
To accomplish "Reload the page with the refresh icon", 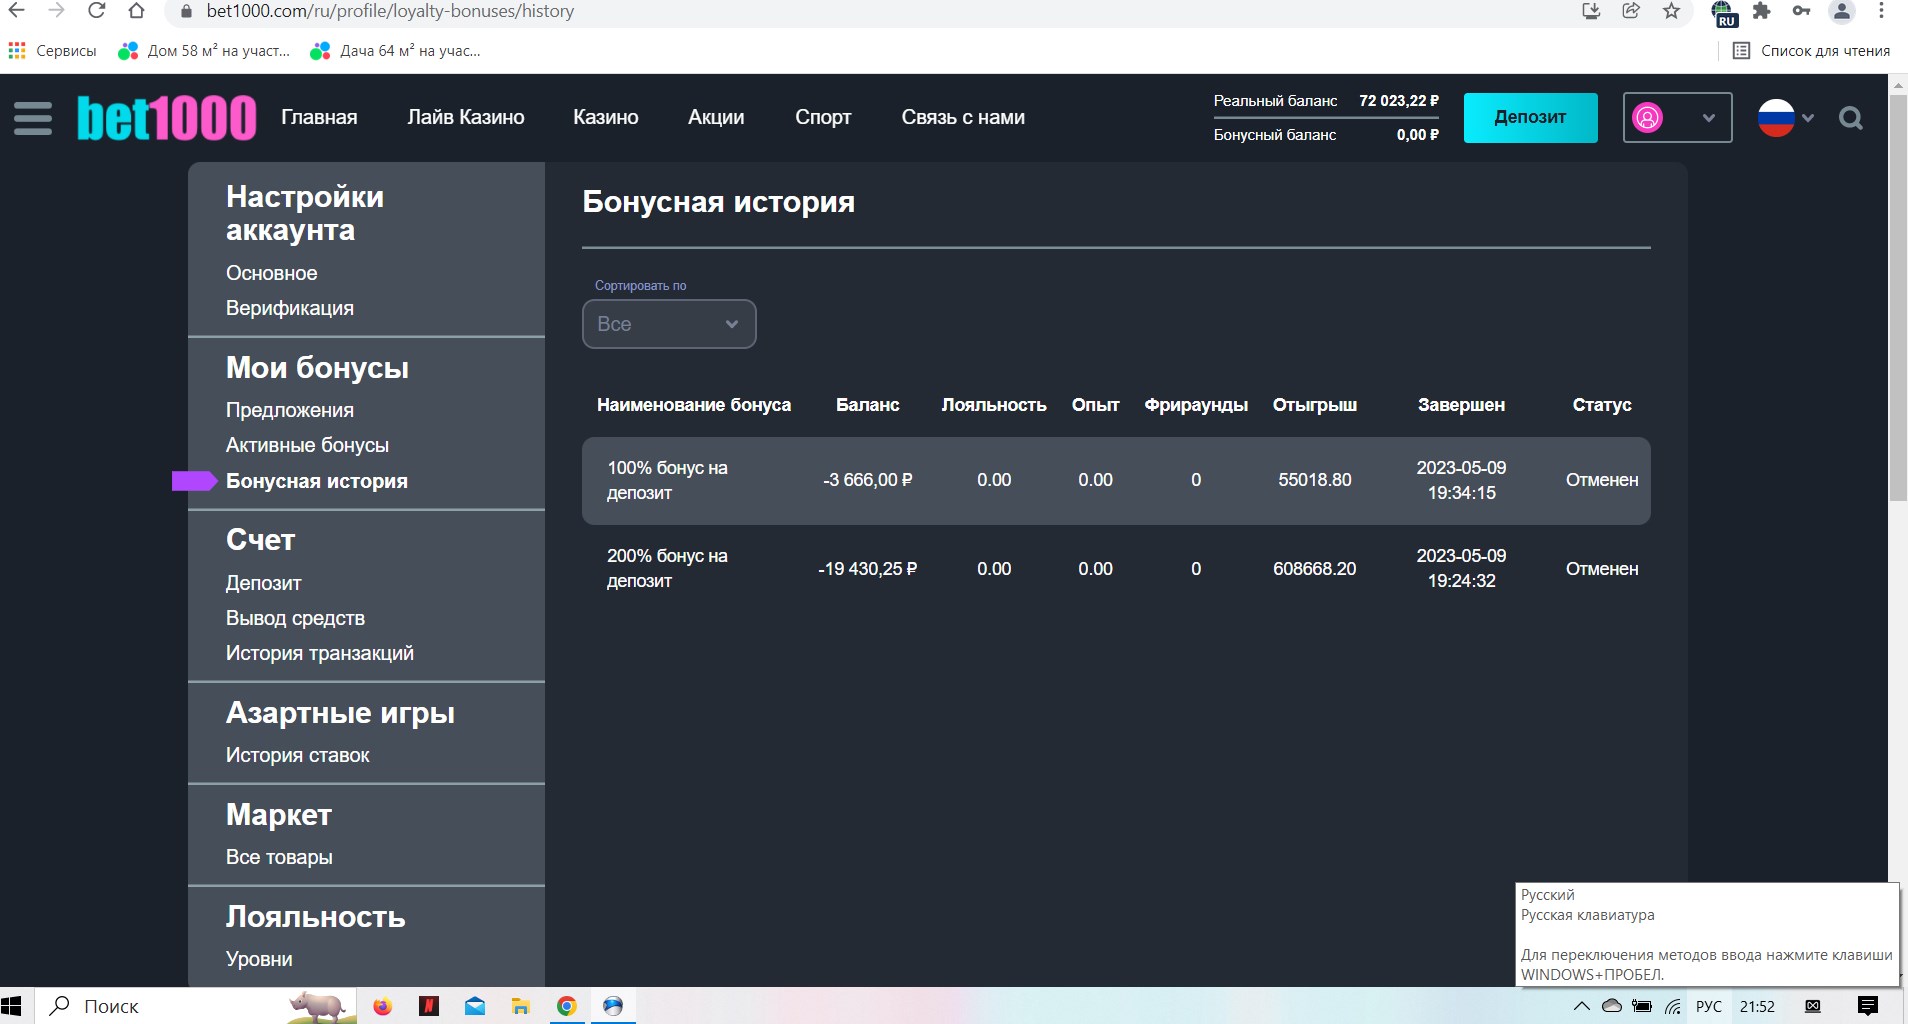I will pyautogui.click(x=96, y=11).
